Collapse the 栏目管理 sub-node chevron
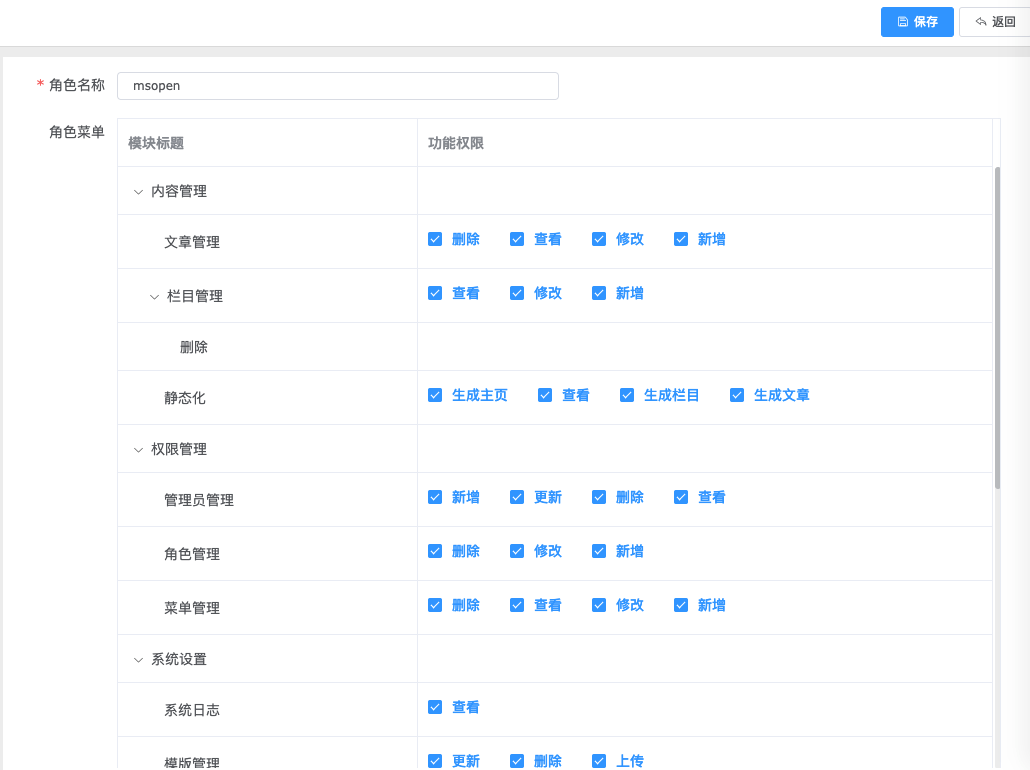 point(154,296)
